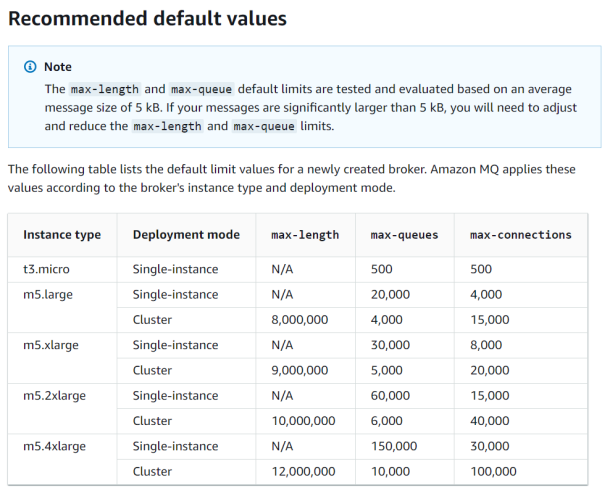Click the 30,000 max-queues value for m5.xlarge
Viewport: 602px width, 491px height.
point(390,345)
